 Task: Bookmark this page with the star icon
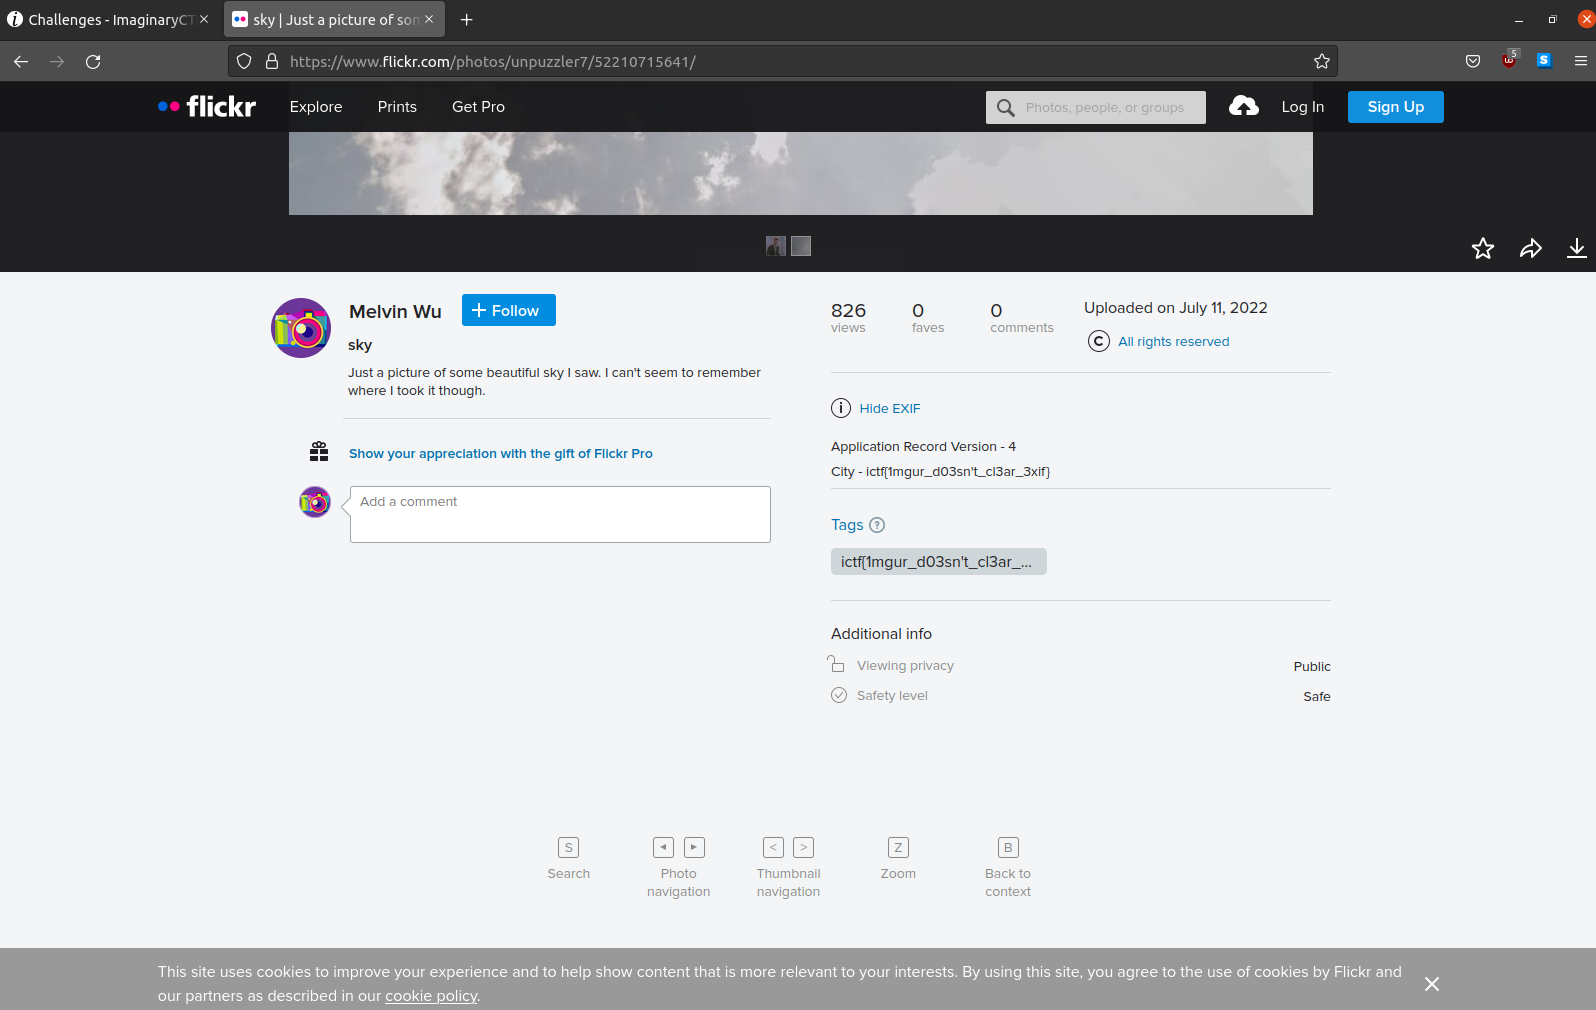(1321, 62)
